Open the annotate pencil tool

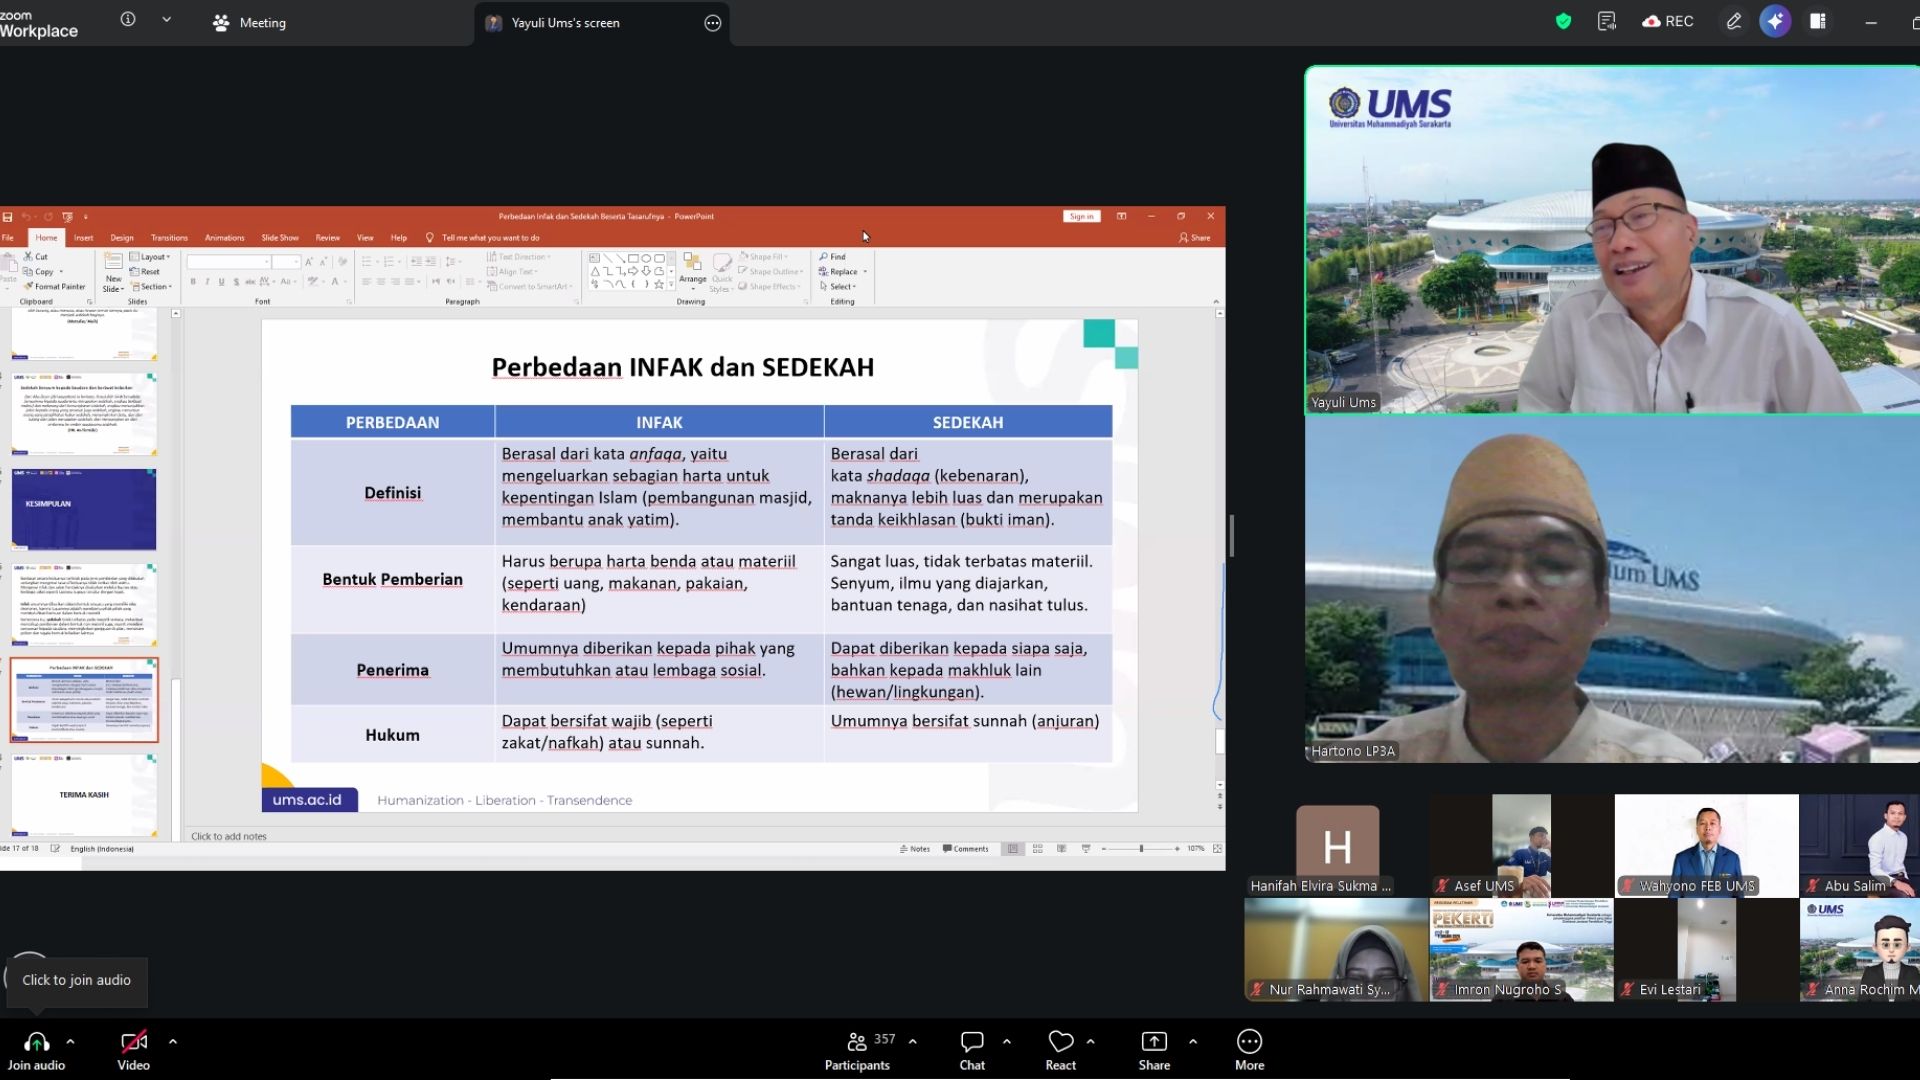[1734, 21]
